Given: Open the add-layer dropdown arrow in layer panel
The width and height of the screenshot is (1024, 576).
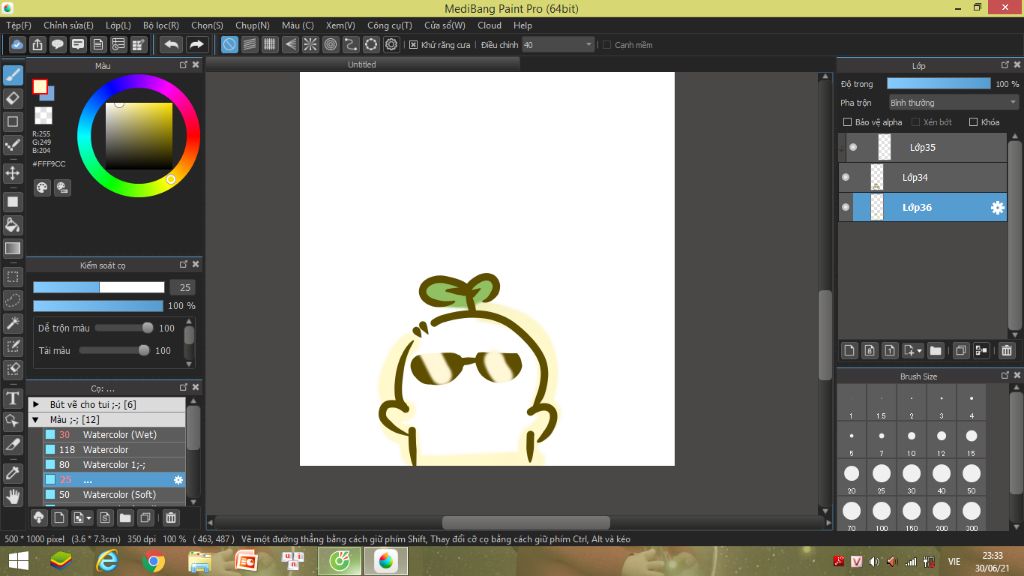Looking at the screenshot, I should coord(919,351).
